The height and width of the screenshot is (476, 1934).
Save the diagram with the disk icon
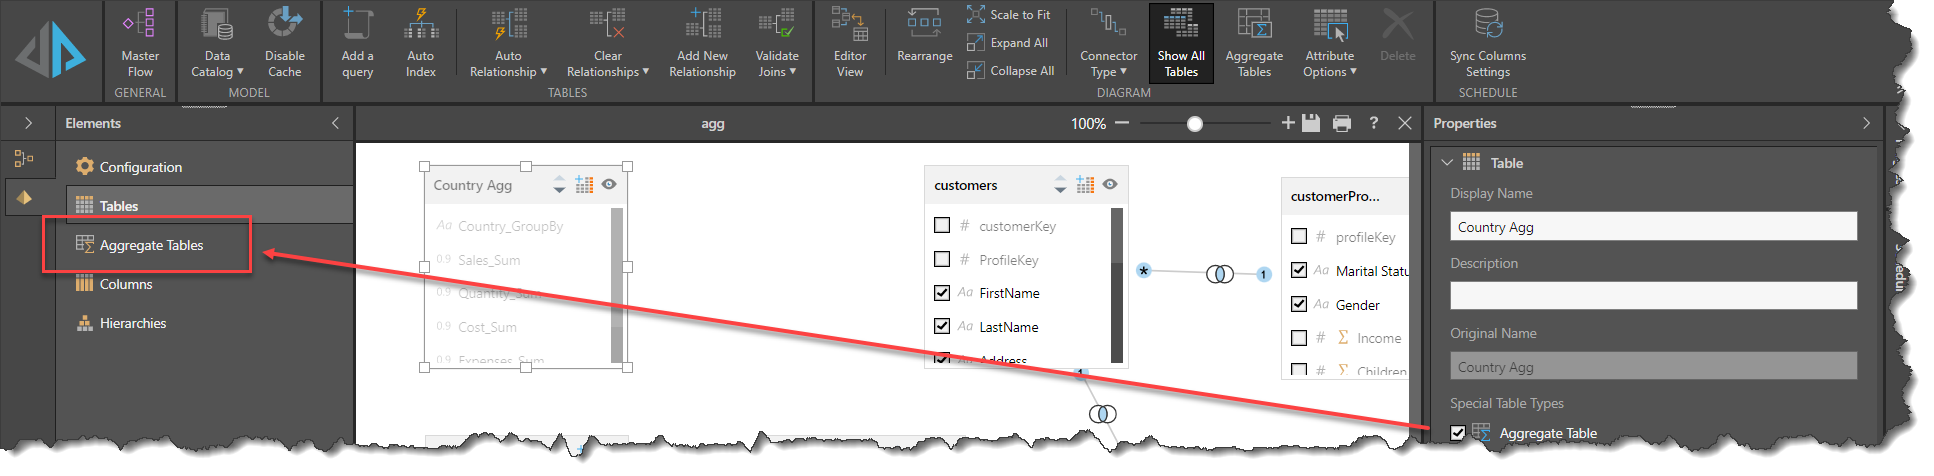coord(1311,123)
